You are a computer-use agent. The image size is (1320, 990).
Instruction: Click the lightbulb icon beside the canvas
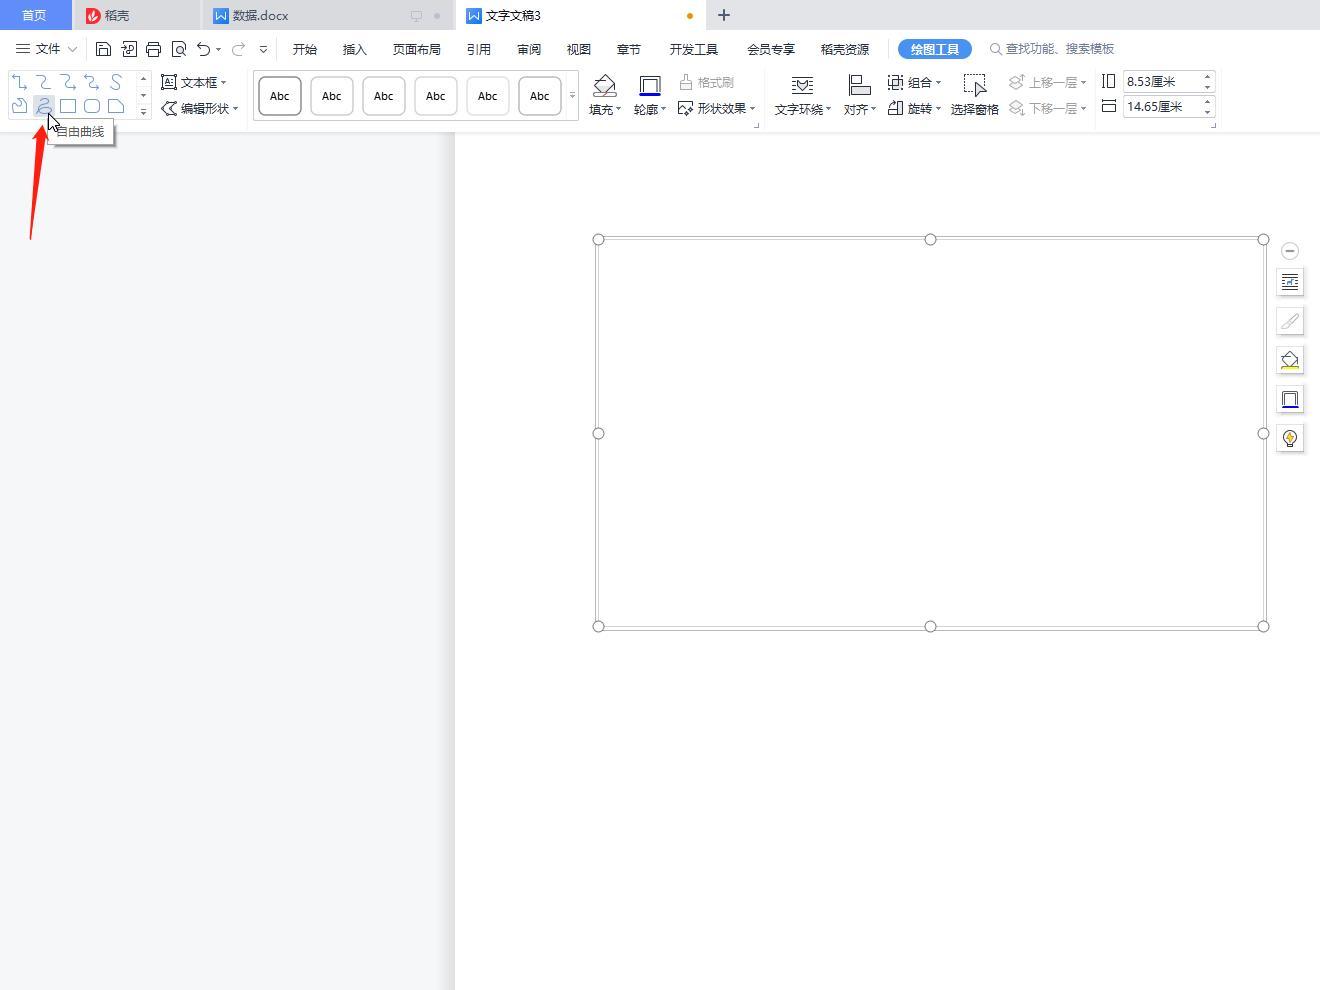[1290, 438]
